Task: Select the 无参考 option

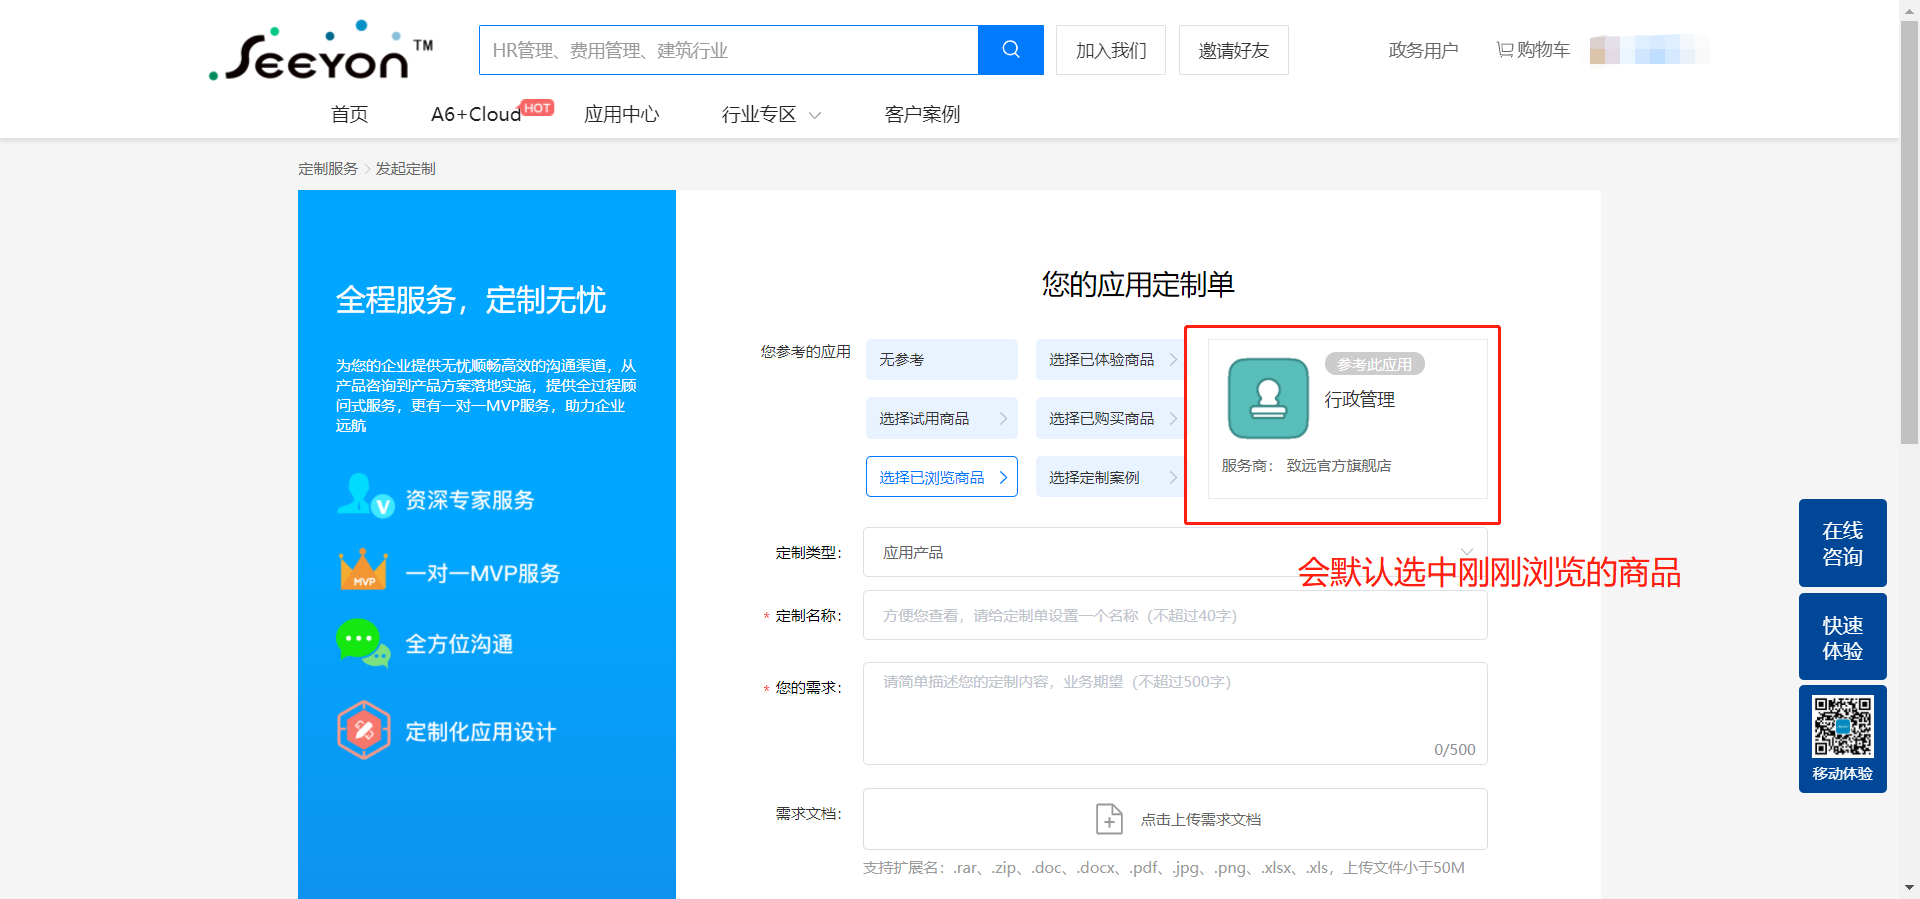Action: pyautogui.click(x=942, y=359)
